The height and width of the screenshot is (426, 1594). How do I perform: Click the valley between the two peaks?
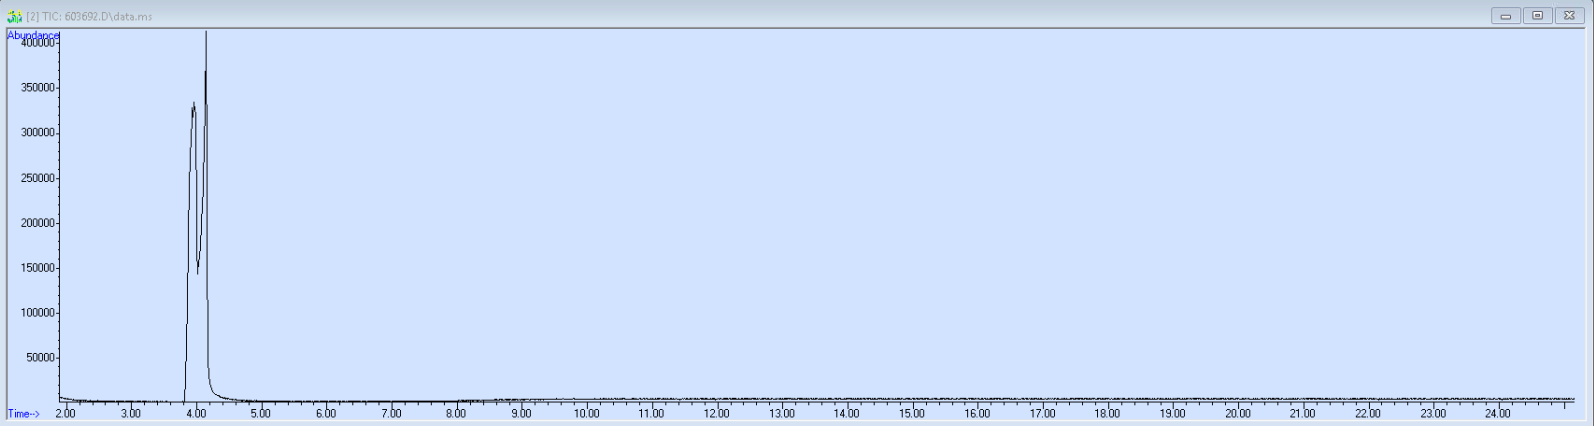(198, 271)
